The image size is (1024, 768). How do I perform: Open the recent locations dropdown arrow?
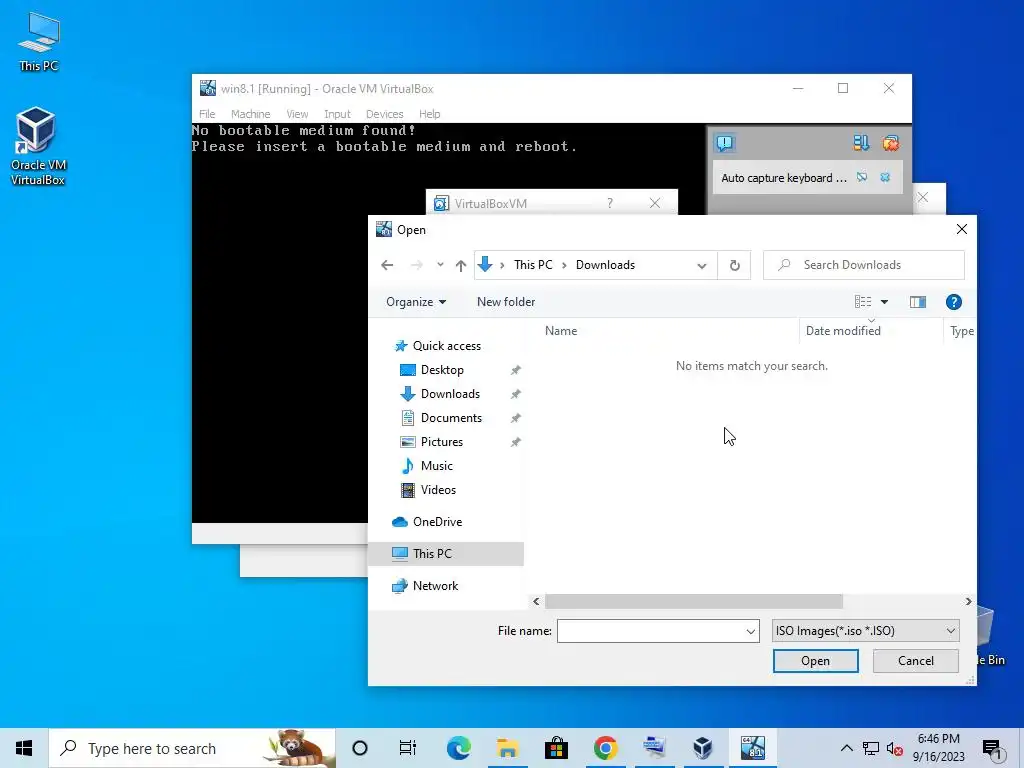(x=440, y=264)
